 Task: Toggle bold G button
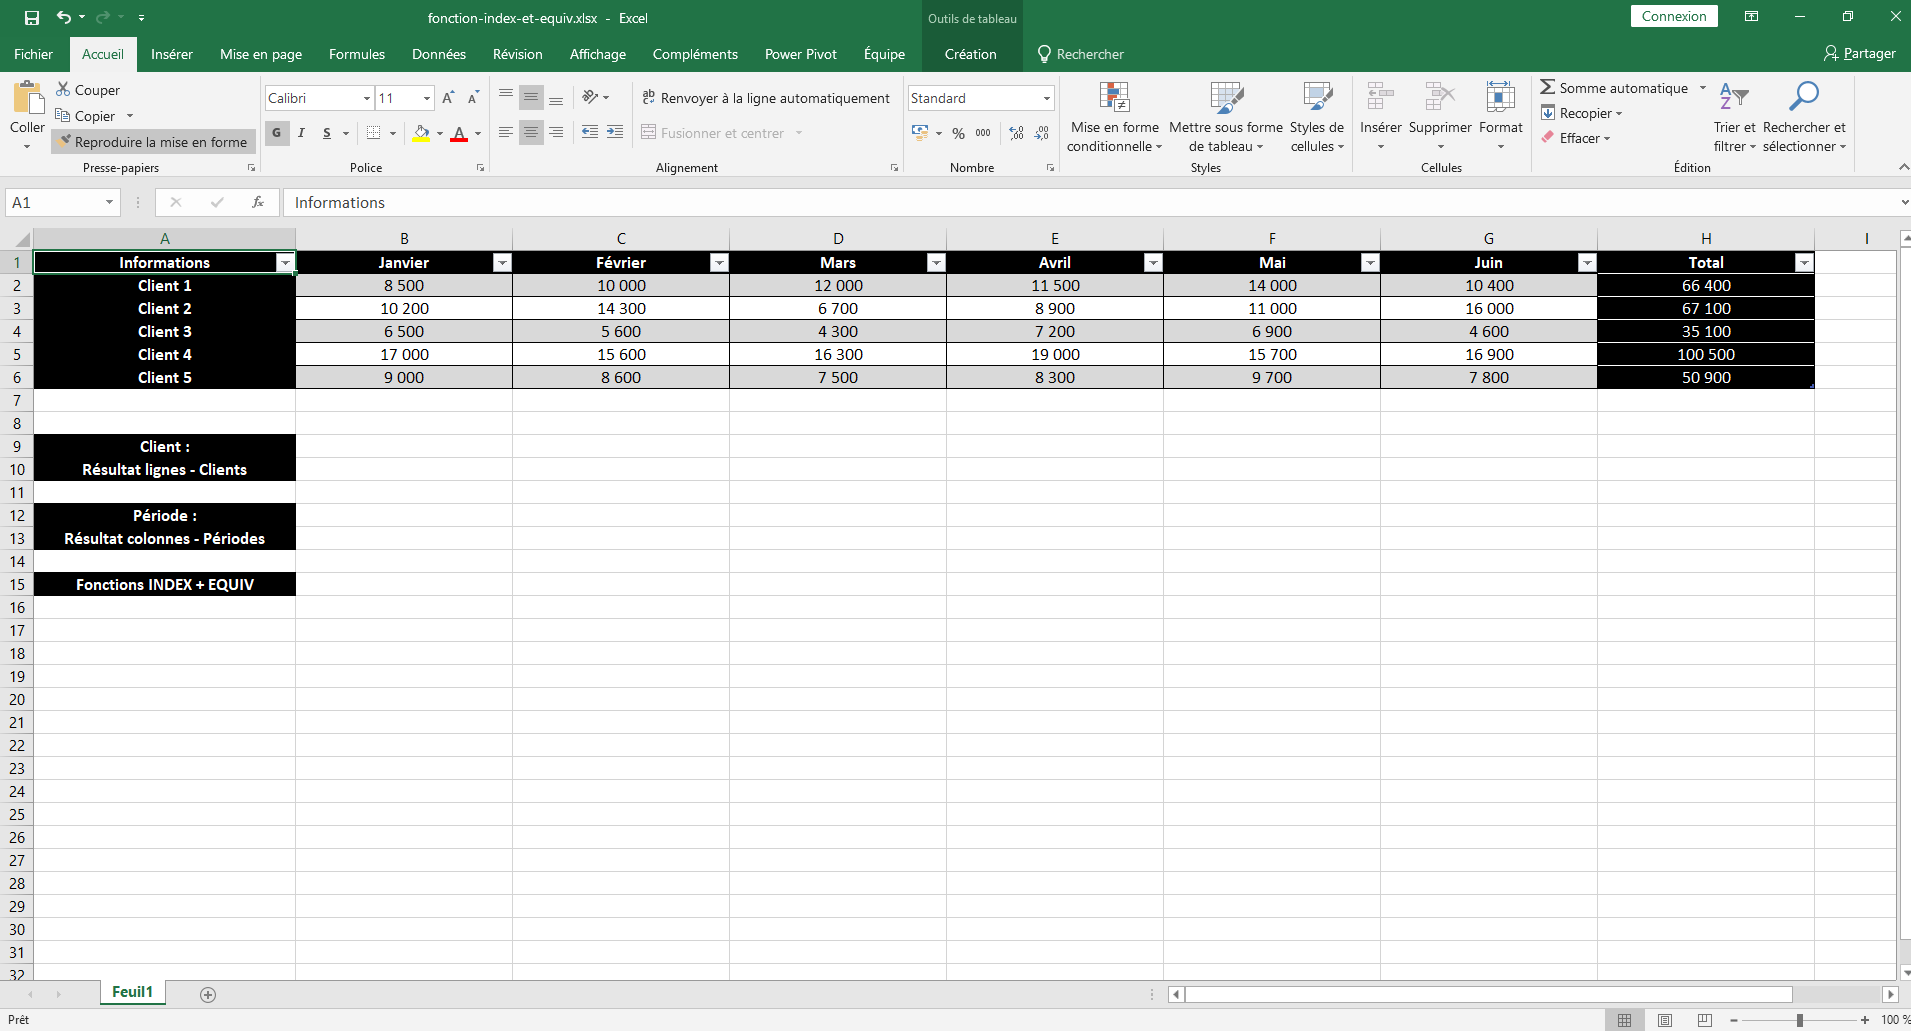277,133
